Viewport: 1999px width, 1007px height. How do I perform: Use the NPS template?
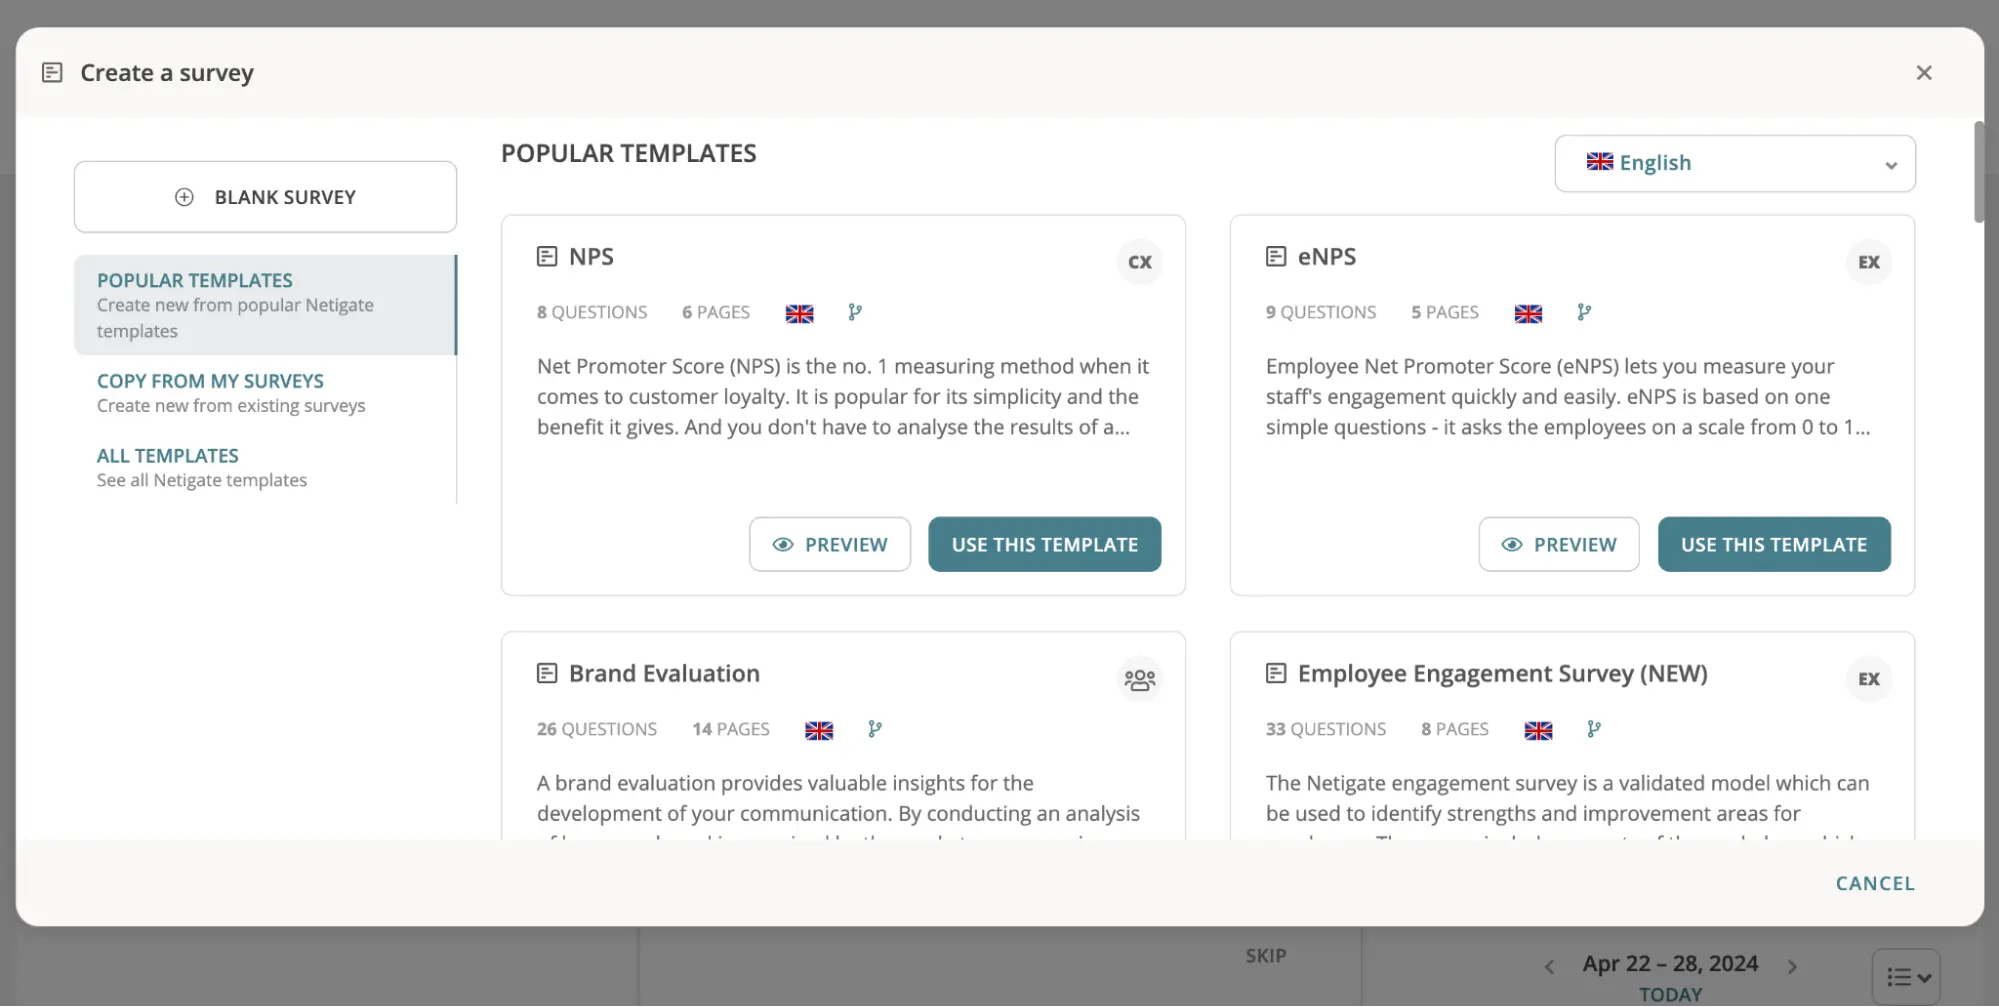point(1044,544)
